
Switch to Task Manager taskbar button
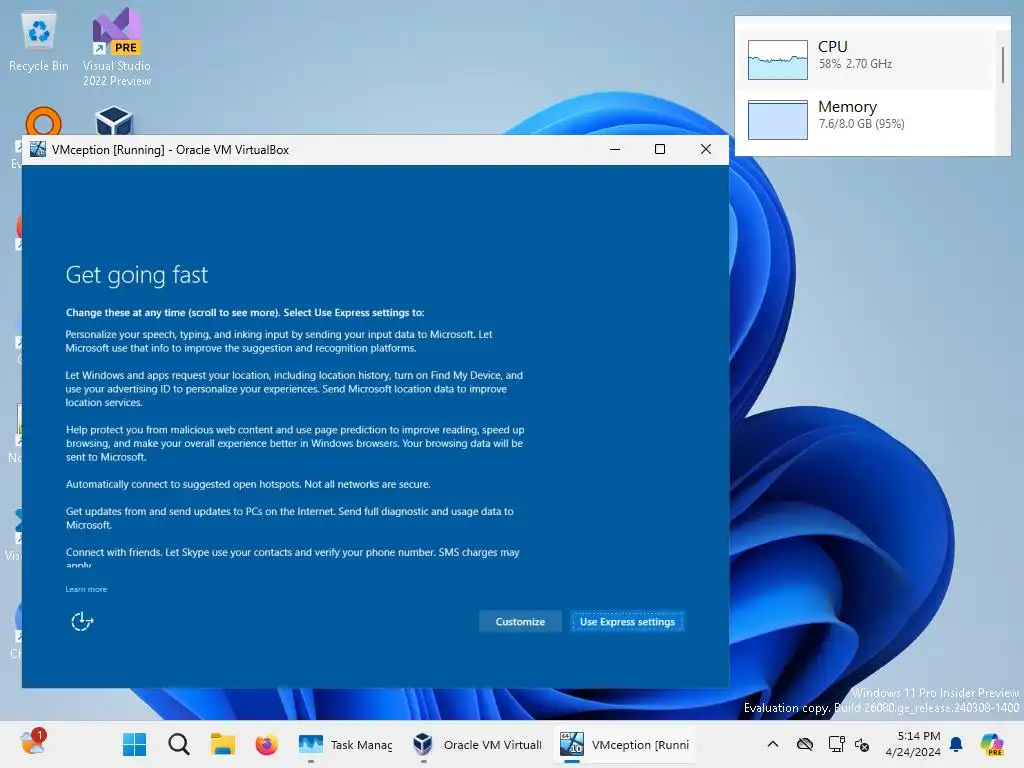point(345,744)
